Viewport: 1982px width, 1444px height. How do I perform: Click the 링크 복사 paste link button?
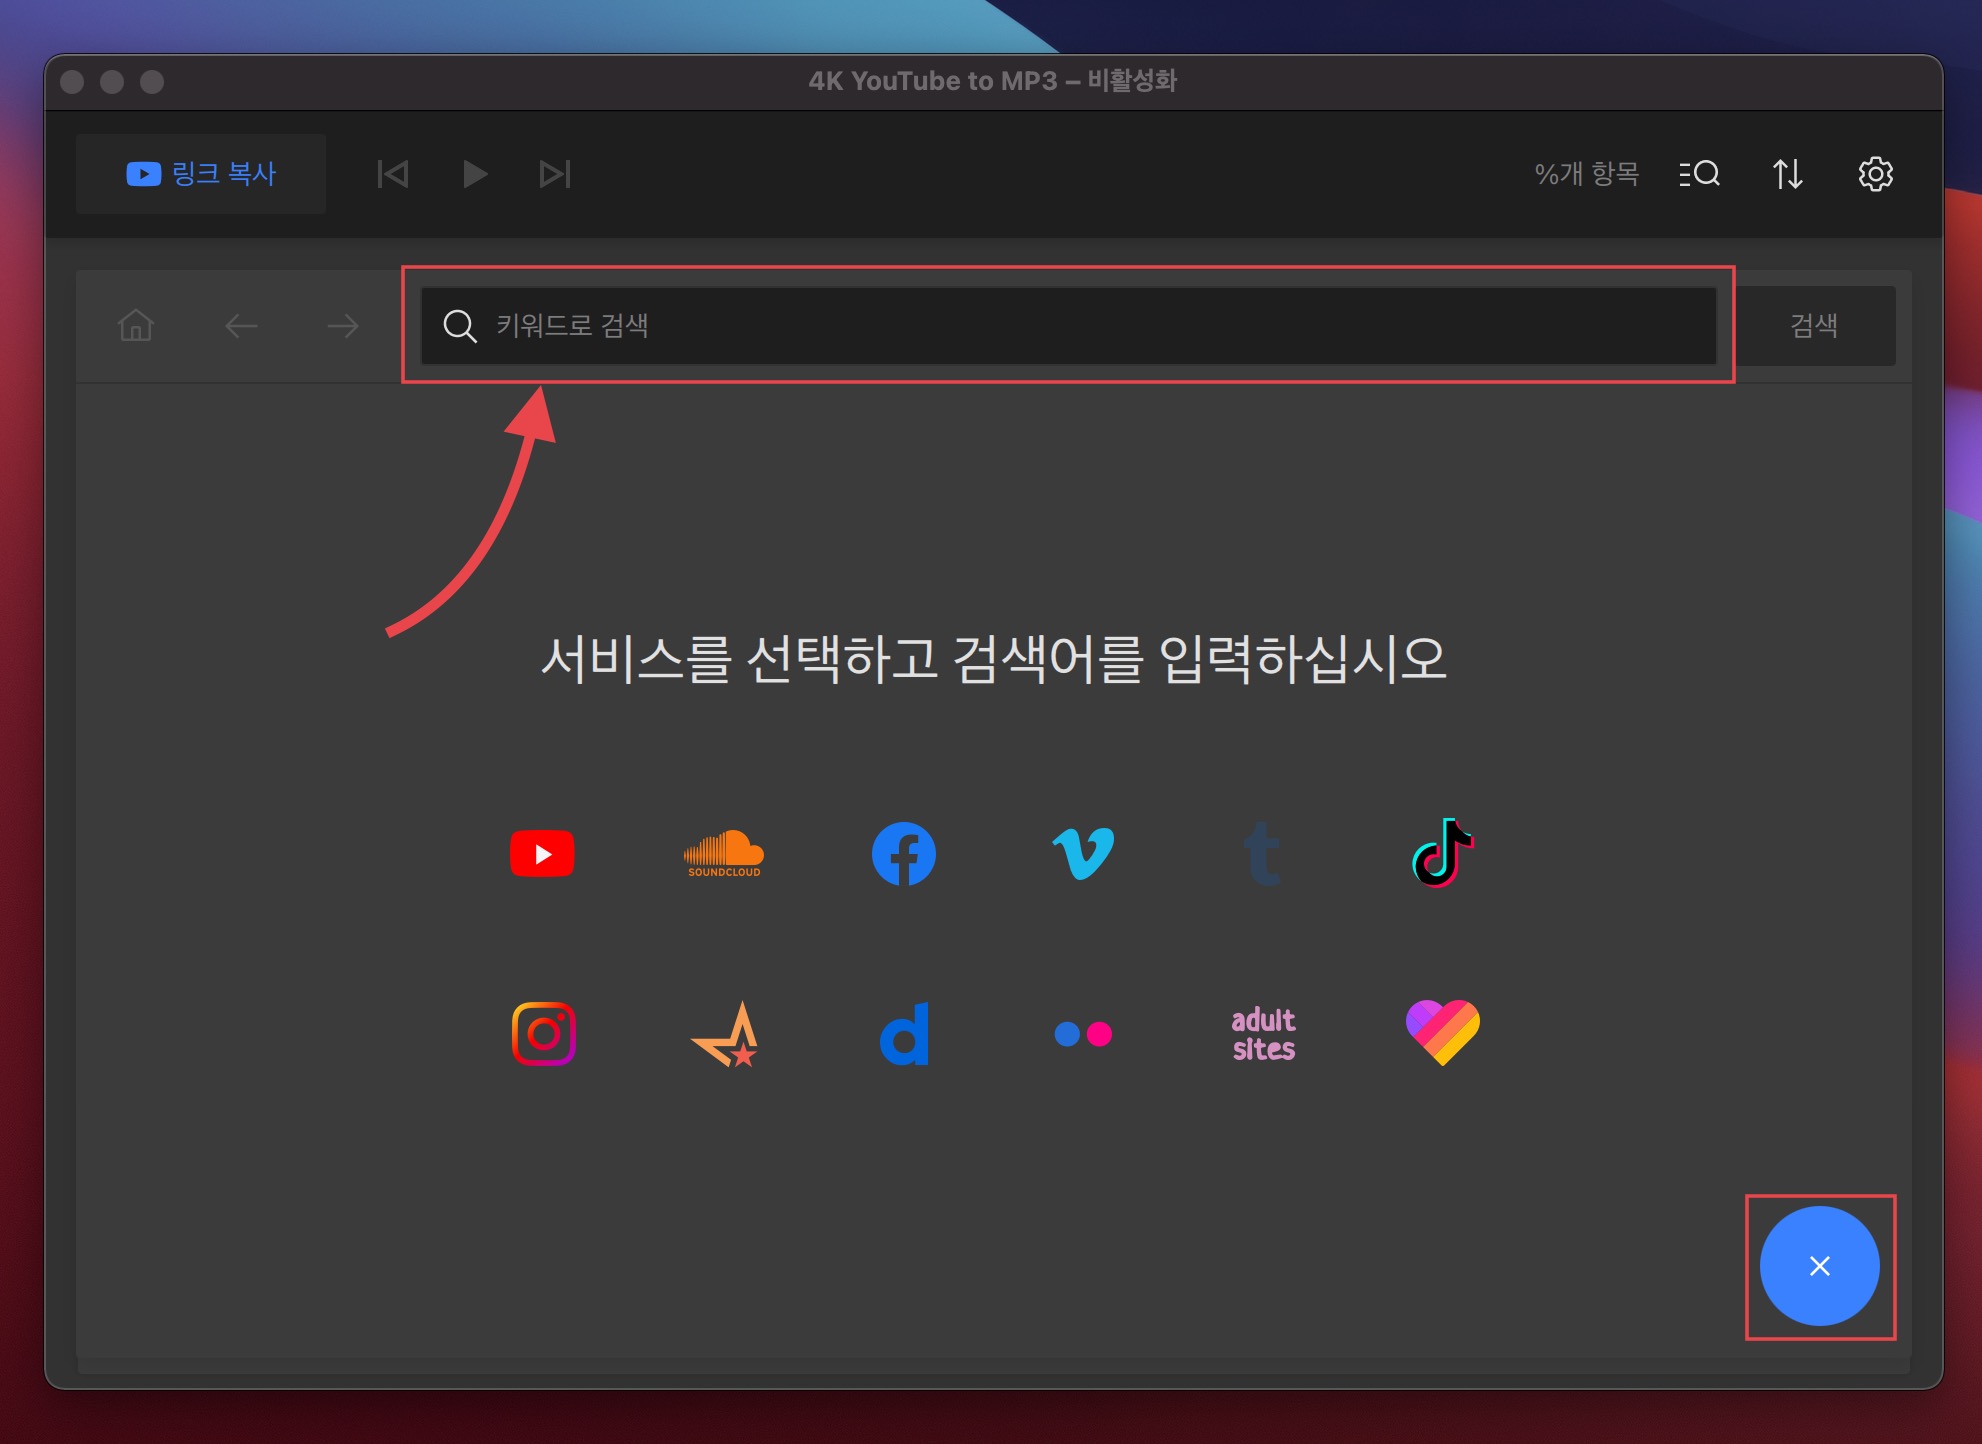201,174
